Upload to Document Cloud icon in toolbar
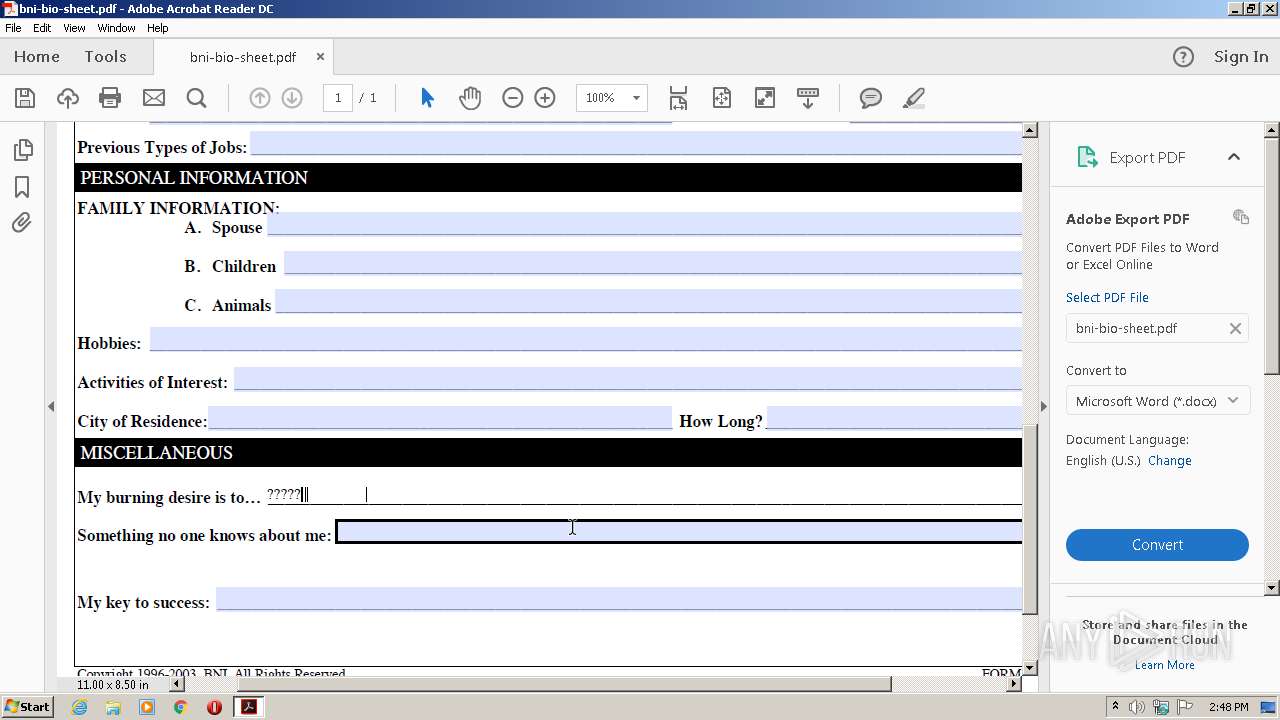 click(67, 98)
